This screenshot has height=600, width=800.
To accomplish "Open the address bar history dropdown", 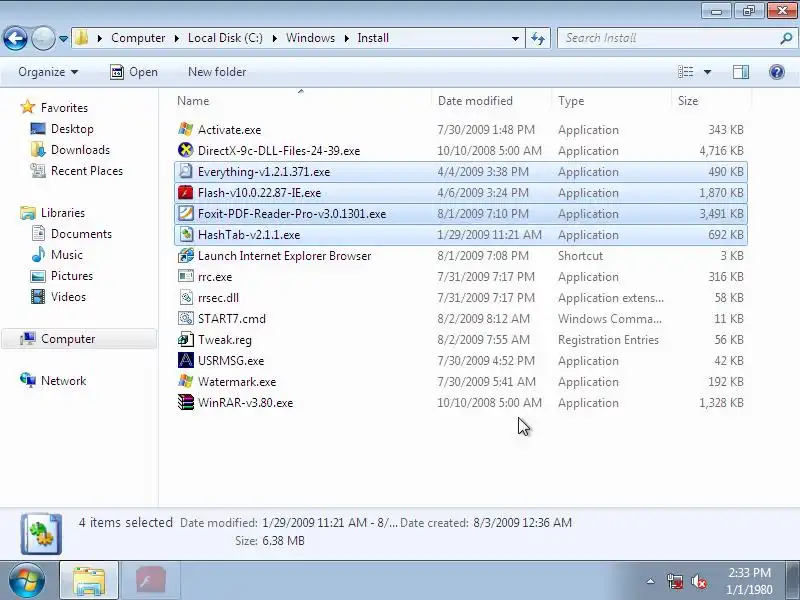I will point(515,38).
